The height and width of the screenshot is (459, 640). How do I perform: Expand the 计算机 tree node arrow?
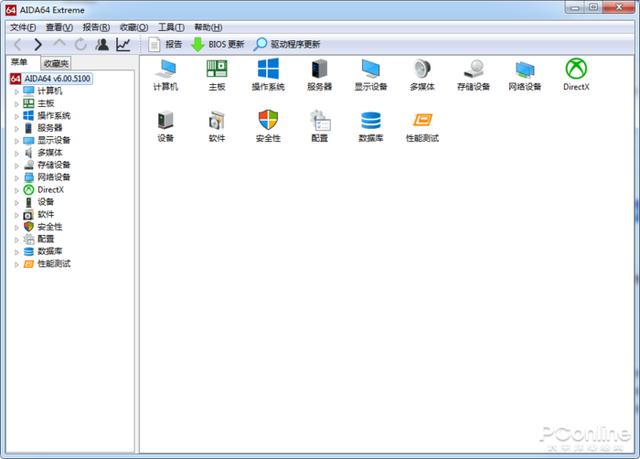pos(17,92)
